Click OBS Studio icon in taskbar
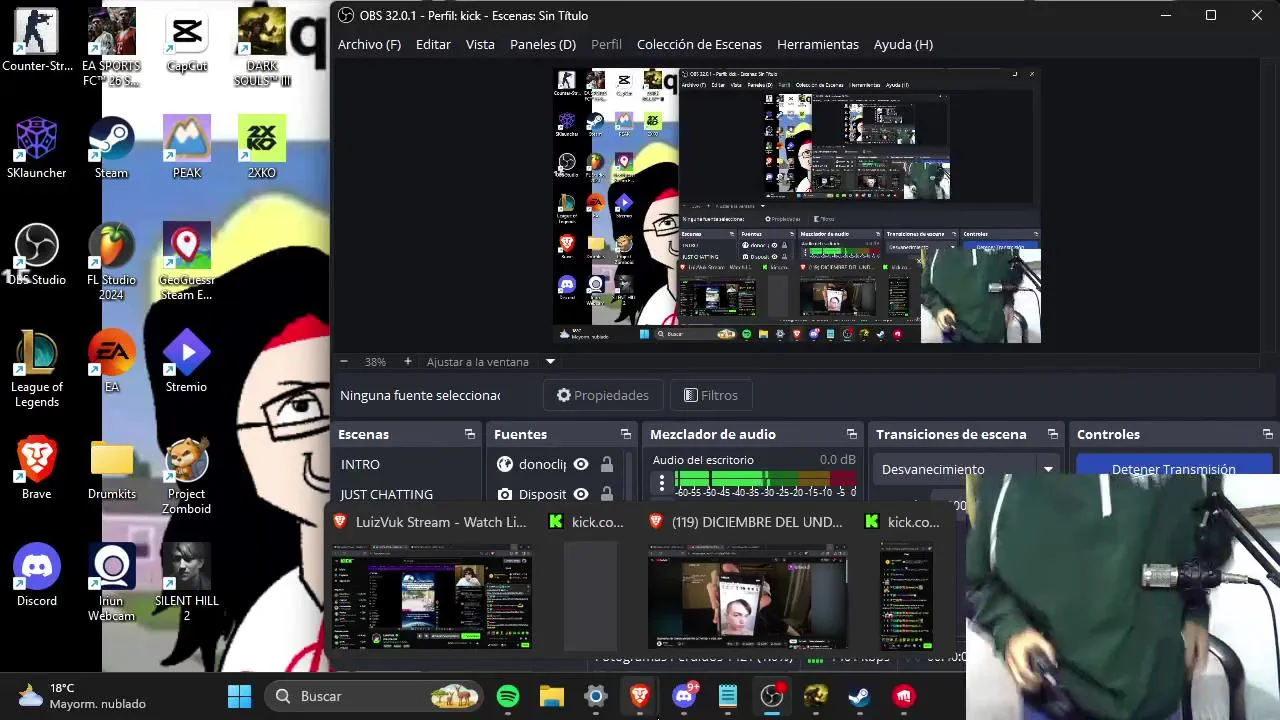Image resolution: width=1280 pixels, height=720 pixels. pyautogui.click(x=772, y=696)
